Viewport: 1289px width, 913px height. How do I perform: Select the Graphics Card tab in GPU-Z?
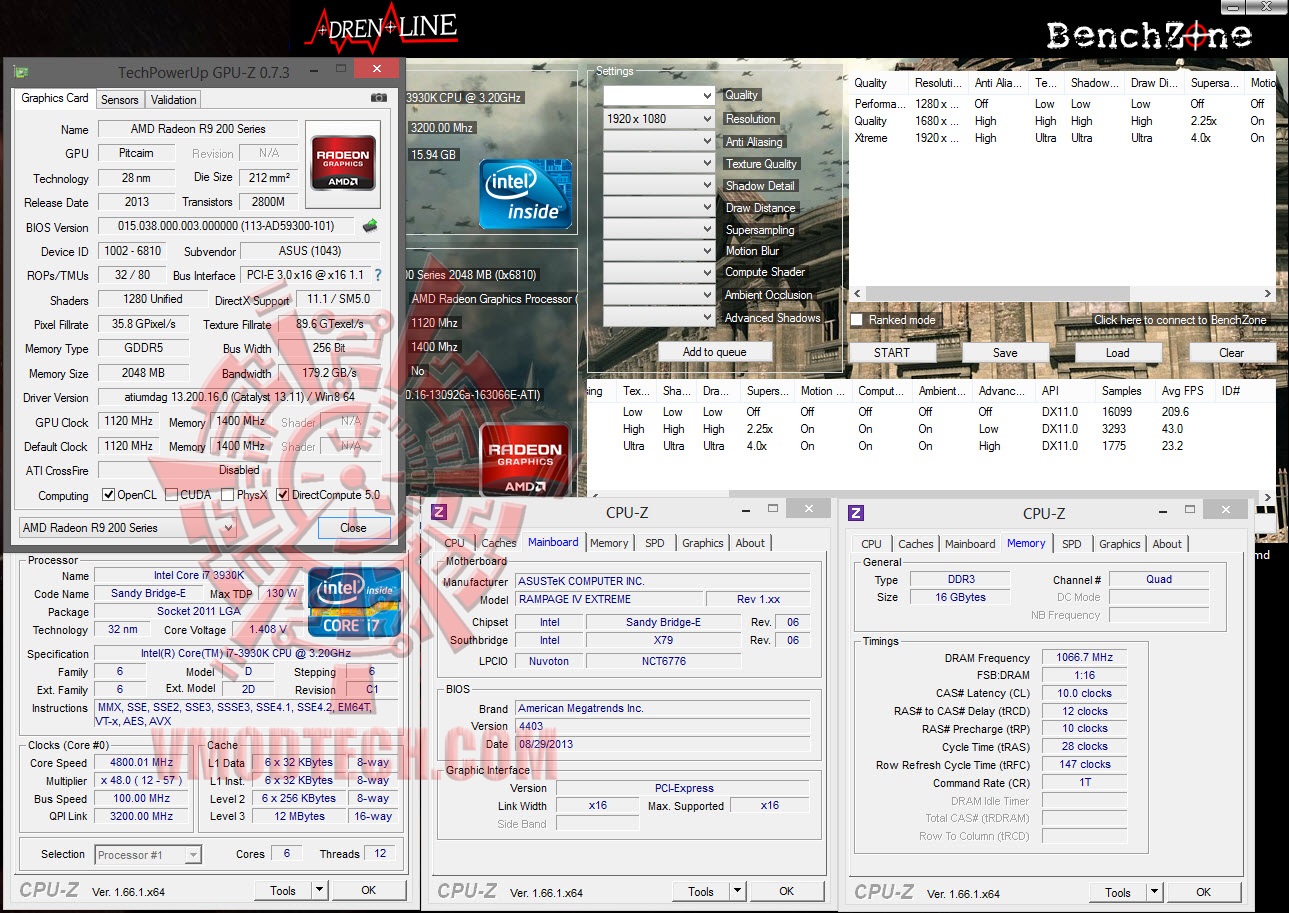[x=55, y=98]
